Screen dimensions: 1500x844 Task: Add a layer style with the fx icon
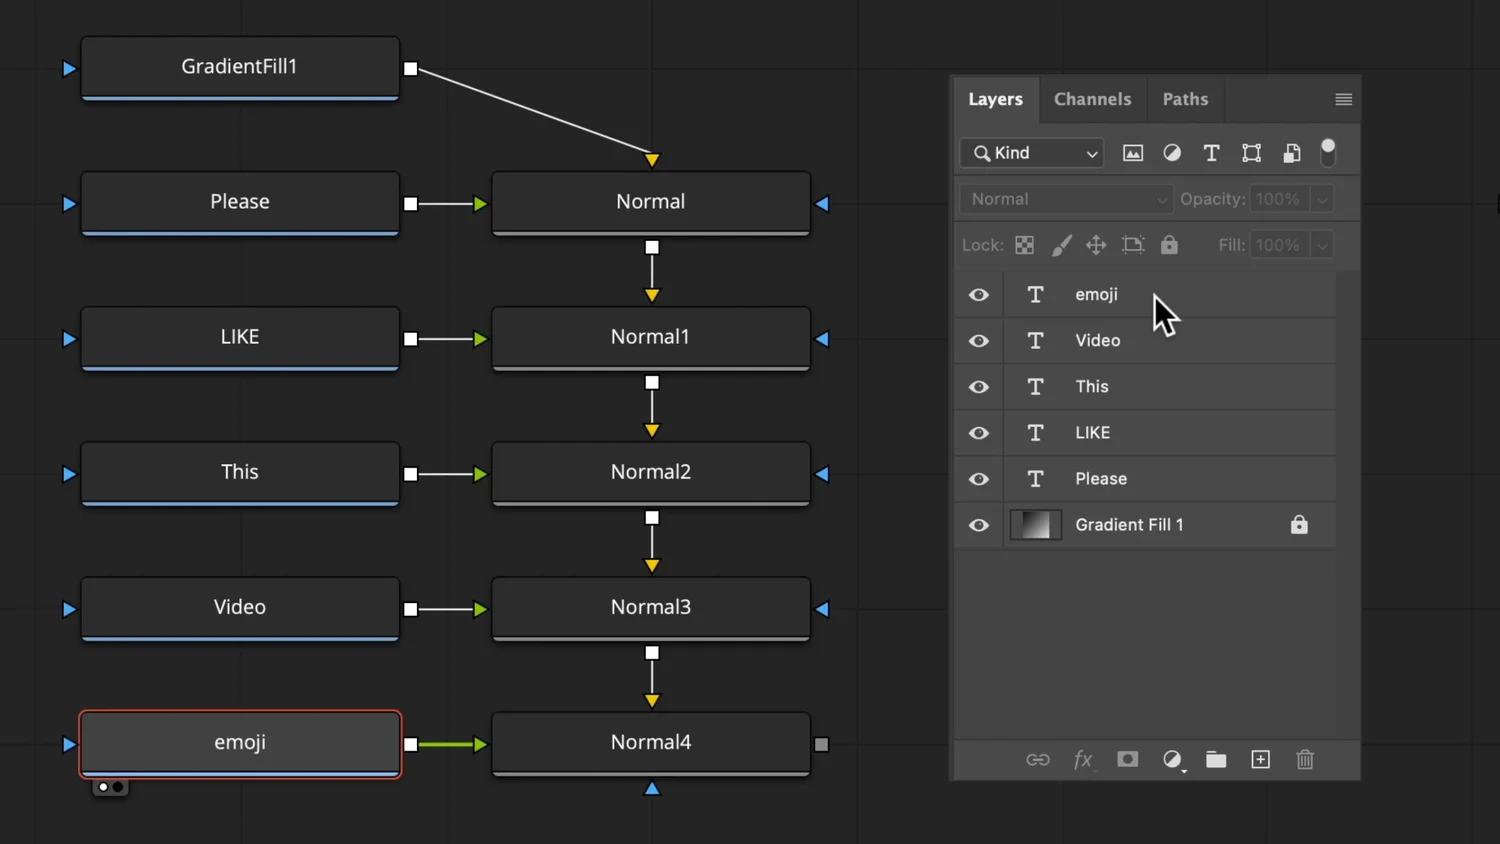1083,760
